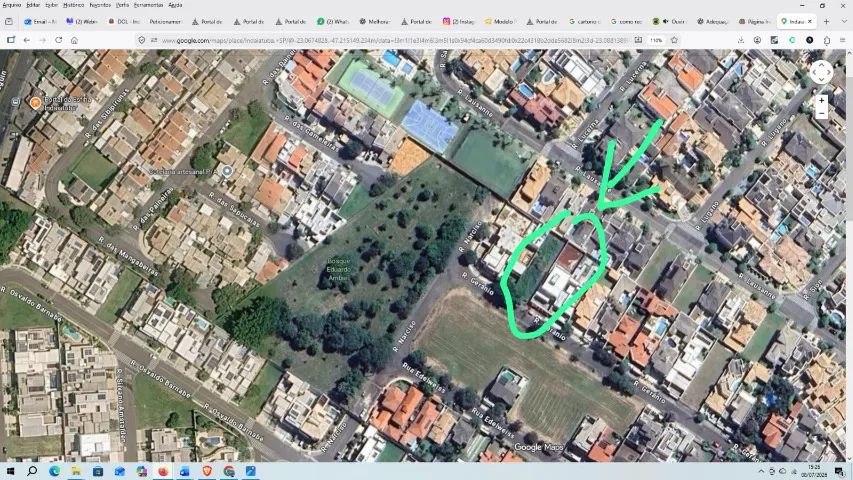Viewport: 853px width, 480px height.
Task: Toggle reader/translate icon in address bar
Action: (638, 40)
